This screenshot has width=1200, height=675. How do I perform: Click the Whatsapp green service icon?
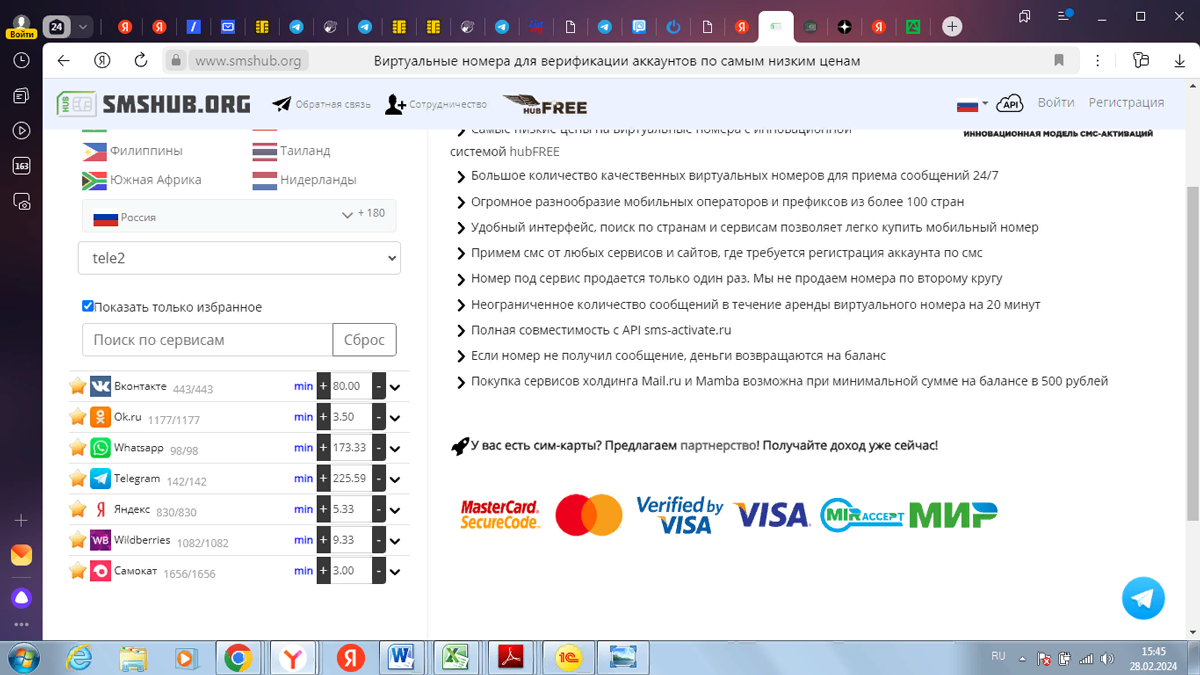tap(100, 448)
